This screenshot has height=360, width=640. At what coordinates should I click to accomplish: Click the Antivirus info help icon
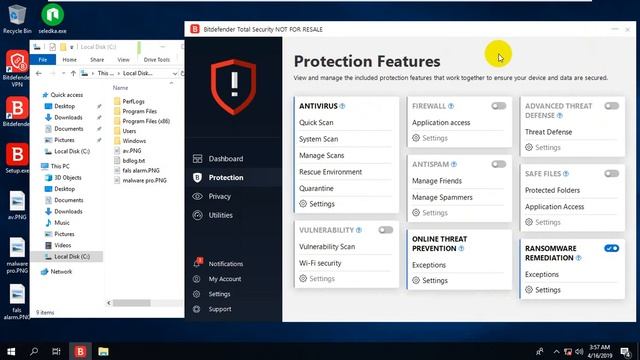click(342, 106)
